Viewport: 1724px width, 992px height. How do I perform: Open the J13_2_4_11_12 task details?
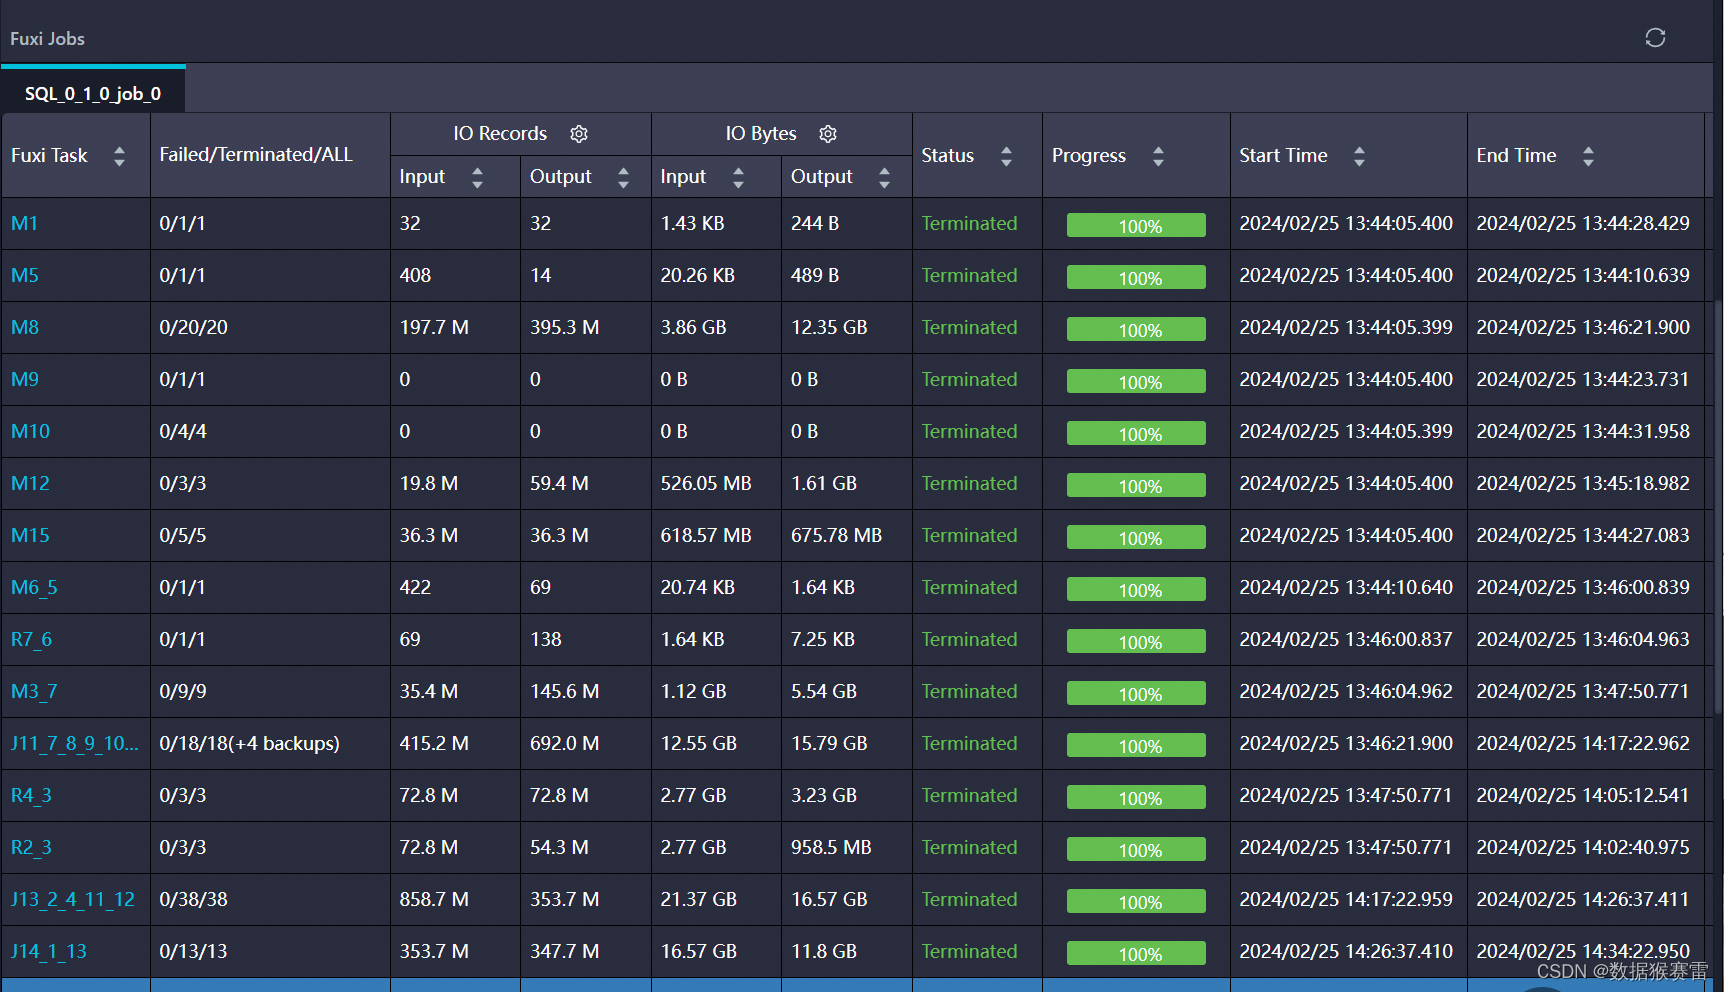pos(72,899)
